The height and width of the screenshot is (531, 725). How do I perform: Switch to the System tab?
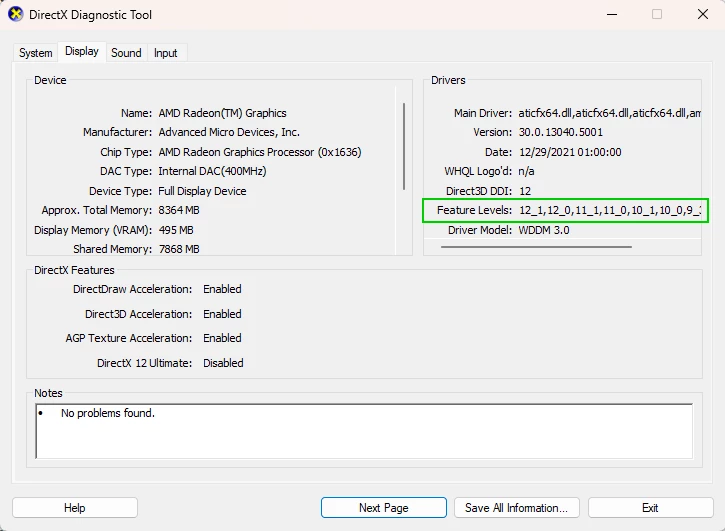[36, 53]
